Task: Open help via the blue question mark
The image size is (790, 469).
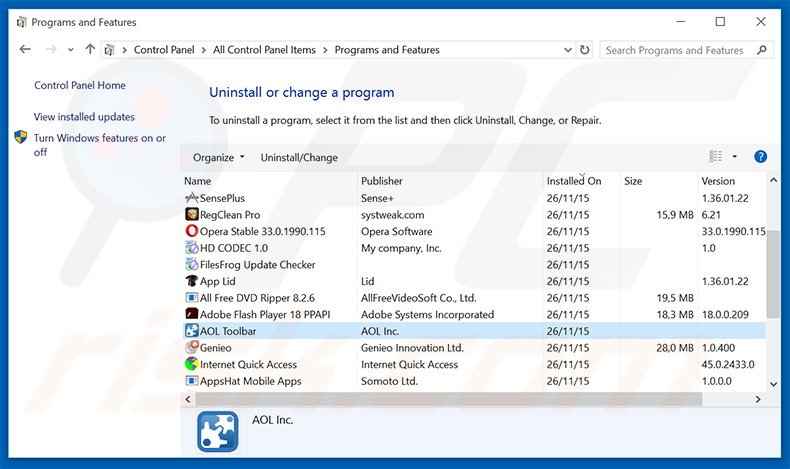Action: 760,157
